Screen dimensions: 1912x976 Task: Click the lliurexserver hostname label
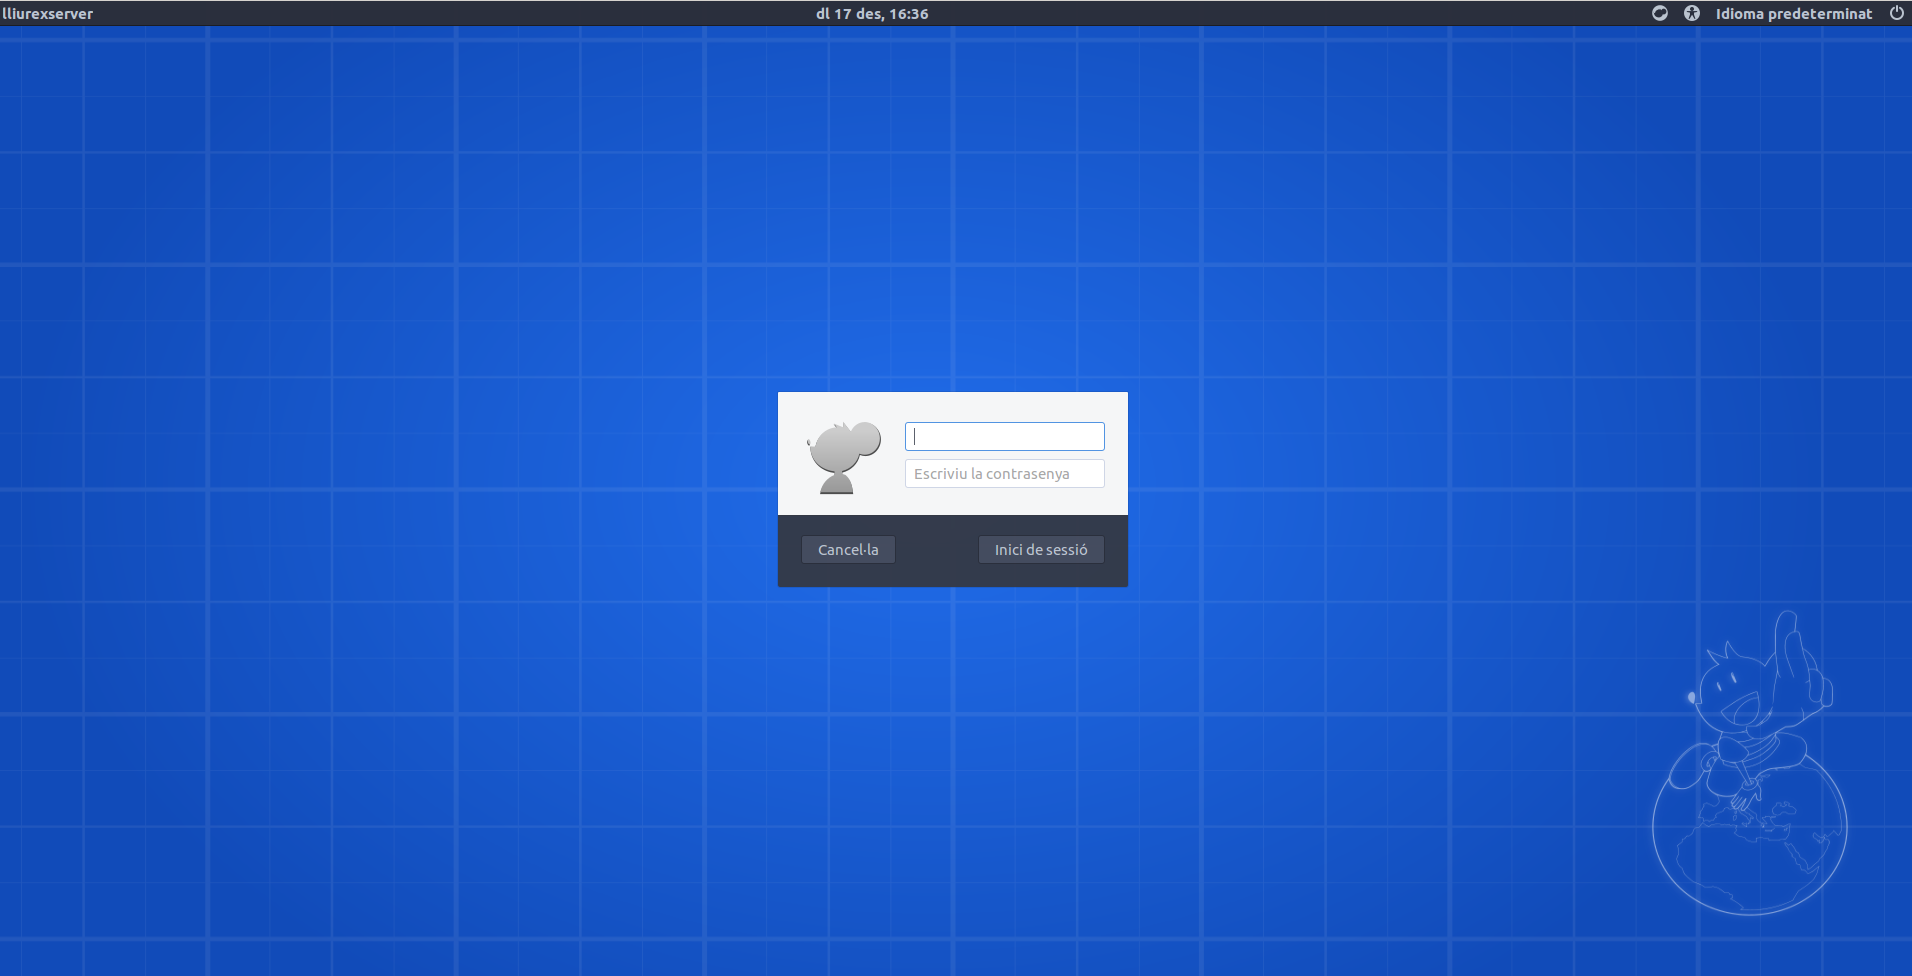(48, 14)
